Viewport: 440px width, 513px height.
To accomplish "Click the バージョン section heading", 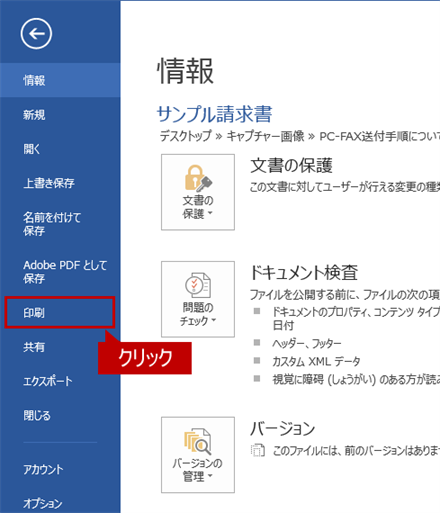I will click(x=282, y=428).
